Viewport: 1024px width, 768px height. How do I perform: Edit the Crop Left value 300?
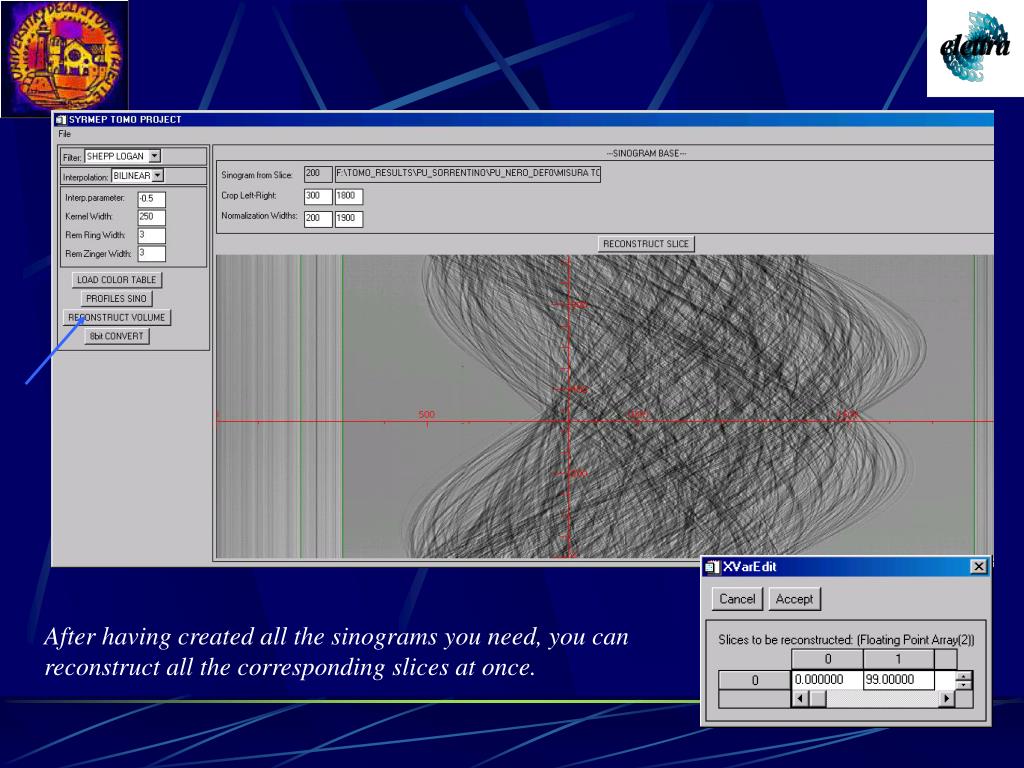pyautogui.click(x=318, y=197)
